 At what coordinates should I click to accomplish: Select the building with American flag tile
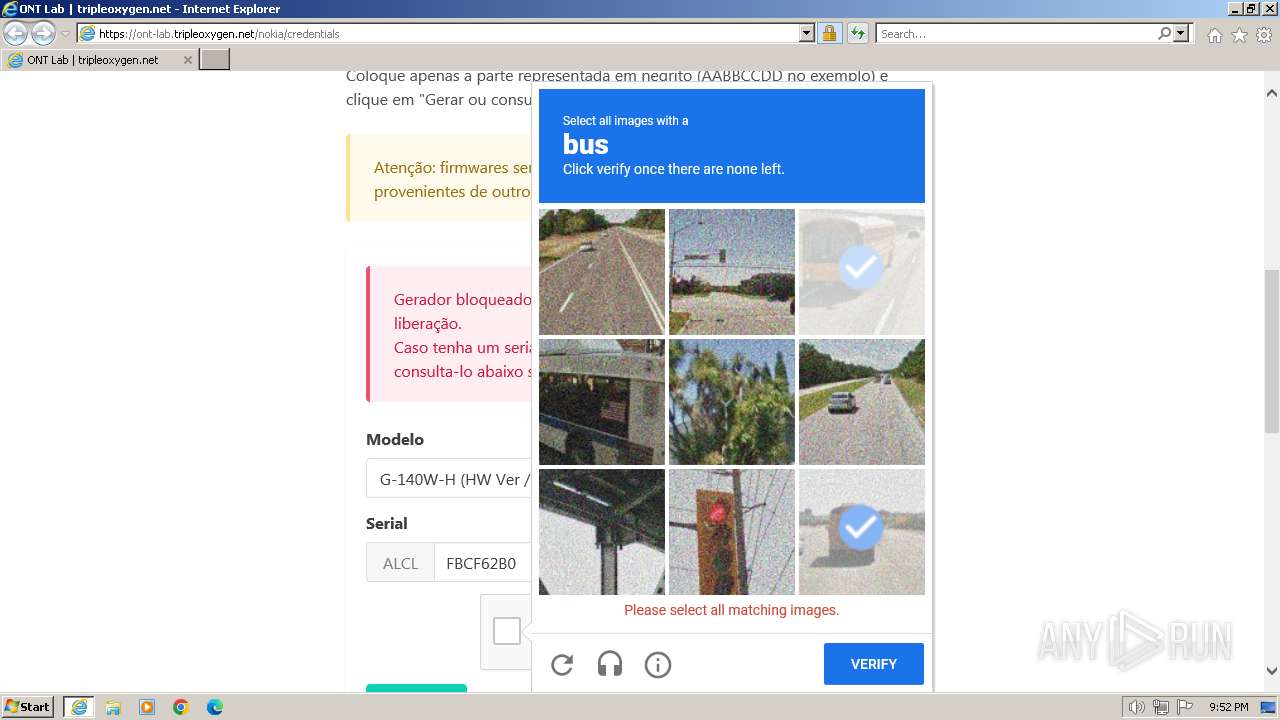602,402
